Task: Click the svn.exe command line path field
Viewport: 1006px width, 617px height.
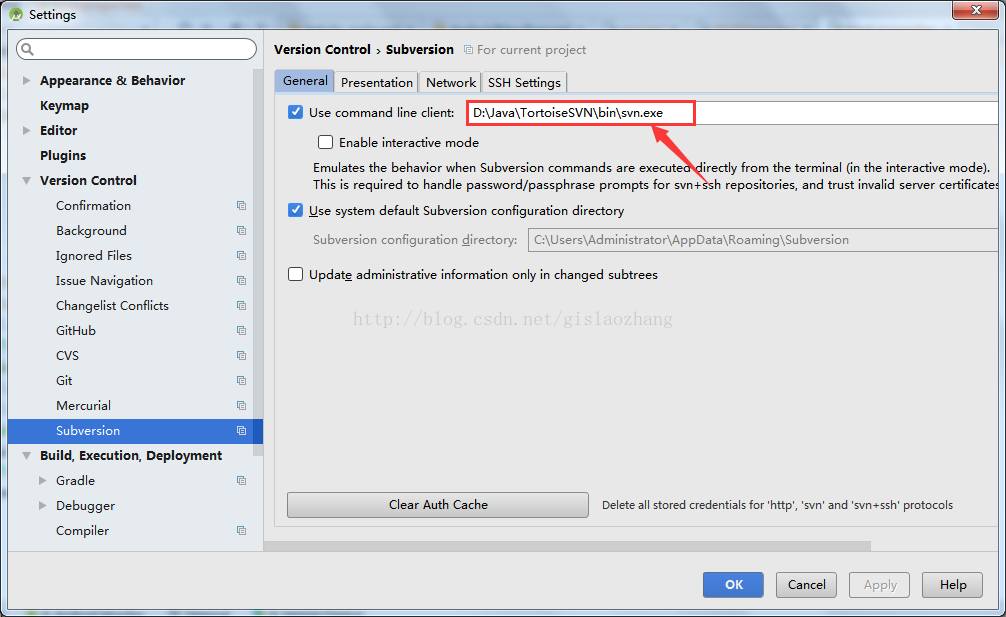Action: [731, 113]
